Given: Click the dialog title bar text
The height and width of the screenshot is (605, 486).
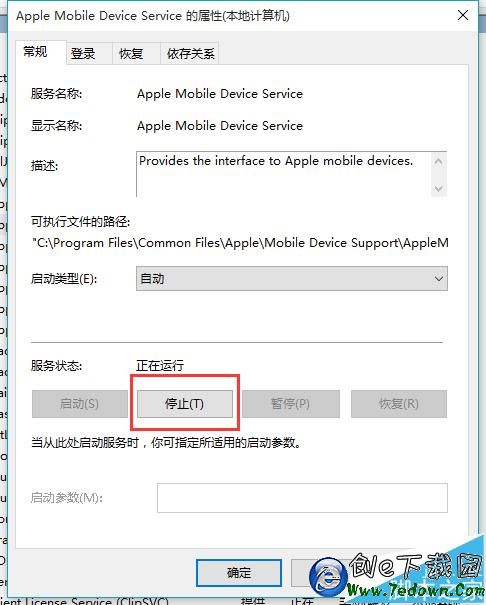Looking at the screenshot, I should 153,15.
